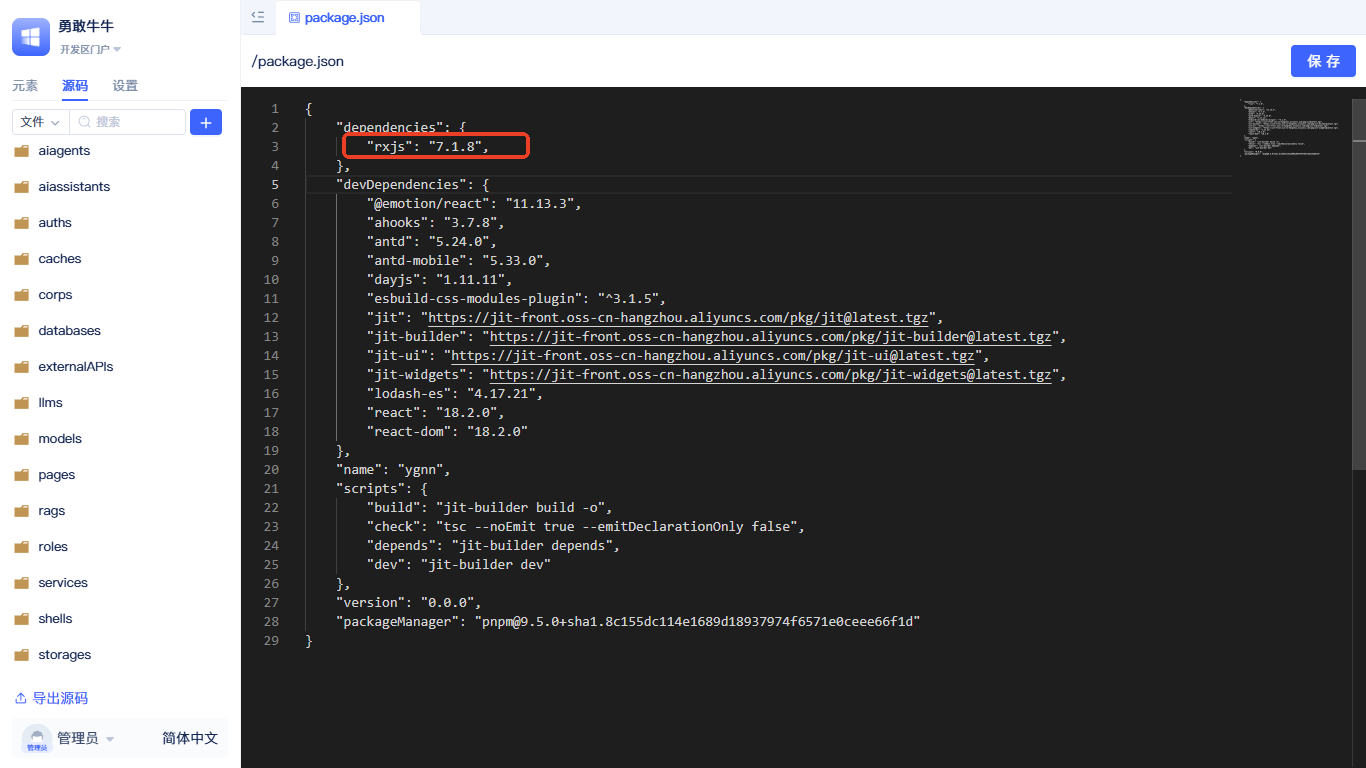
Task: Collapse the sidebar with the fold icon
Action: pos(258,17)
